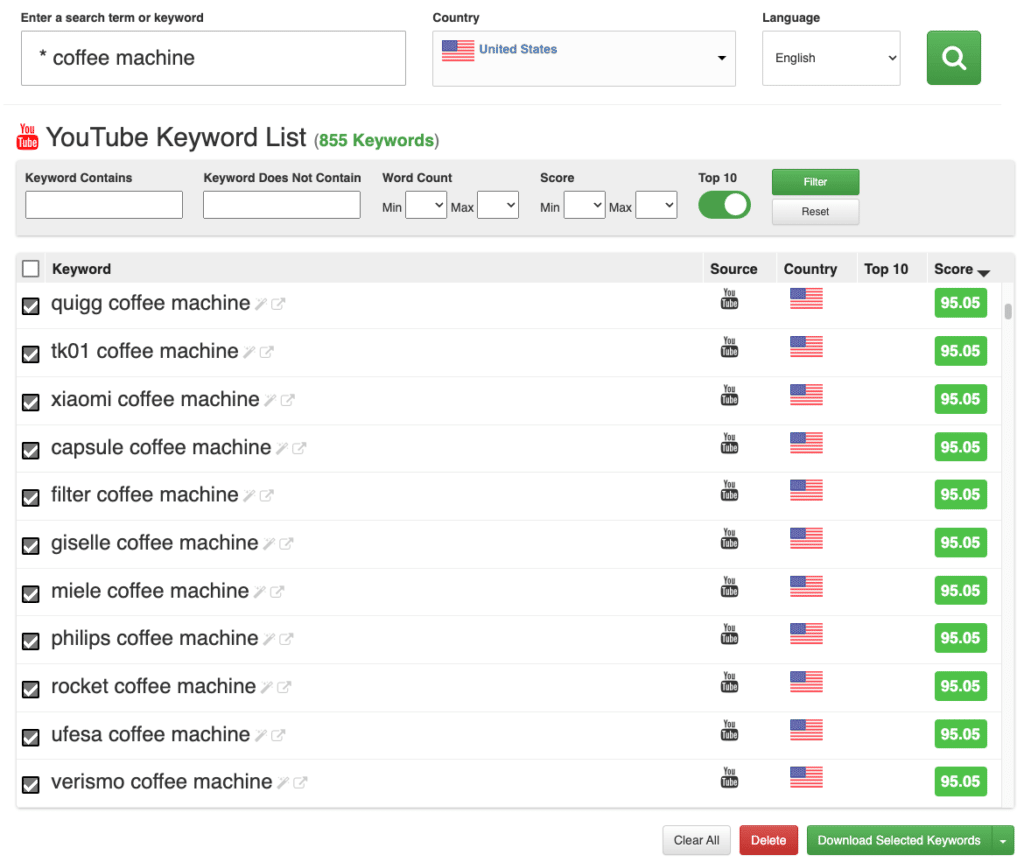
Task: Click edit pencil icon for tk01 coffee machine
Action: 249,352
